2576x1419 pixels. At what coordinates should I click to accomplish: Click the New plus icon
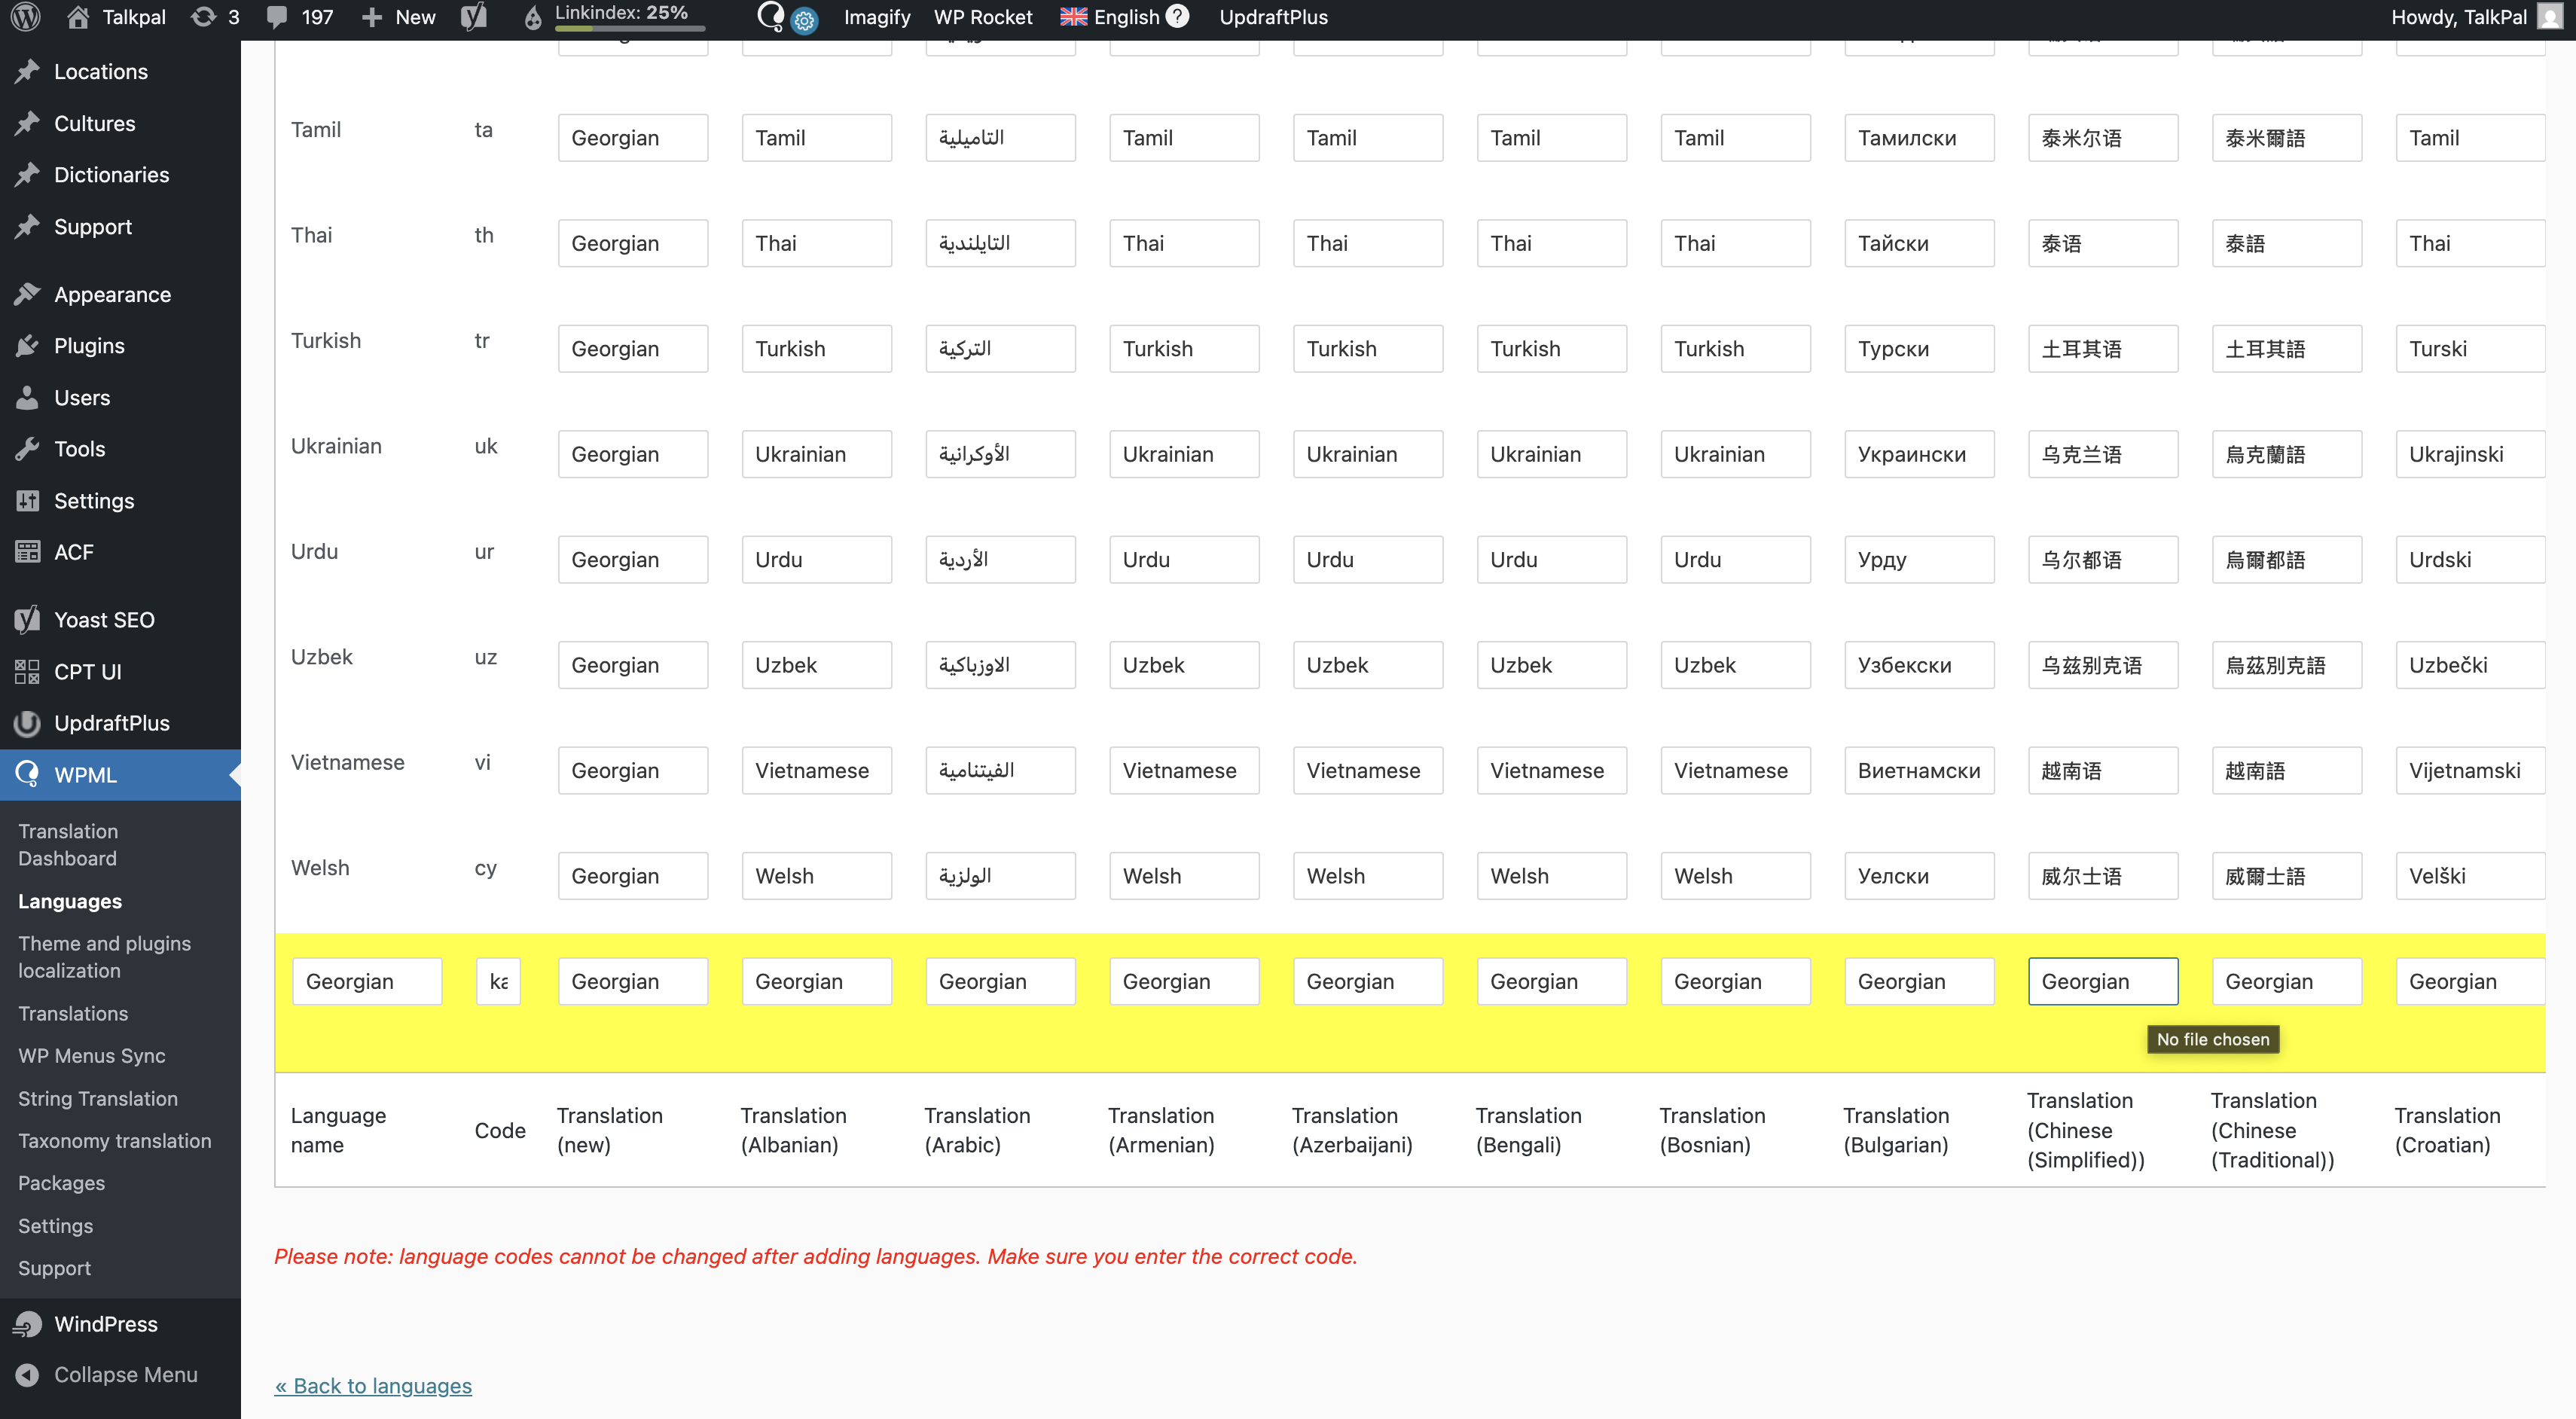point(372,17)
